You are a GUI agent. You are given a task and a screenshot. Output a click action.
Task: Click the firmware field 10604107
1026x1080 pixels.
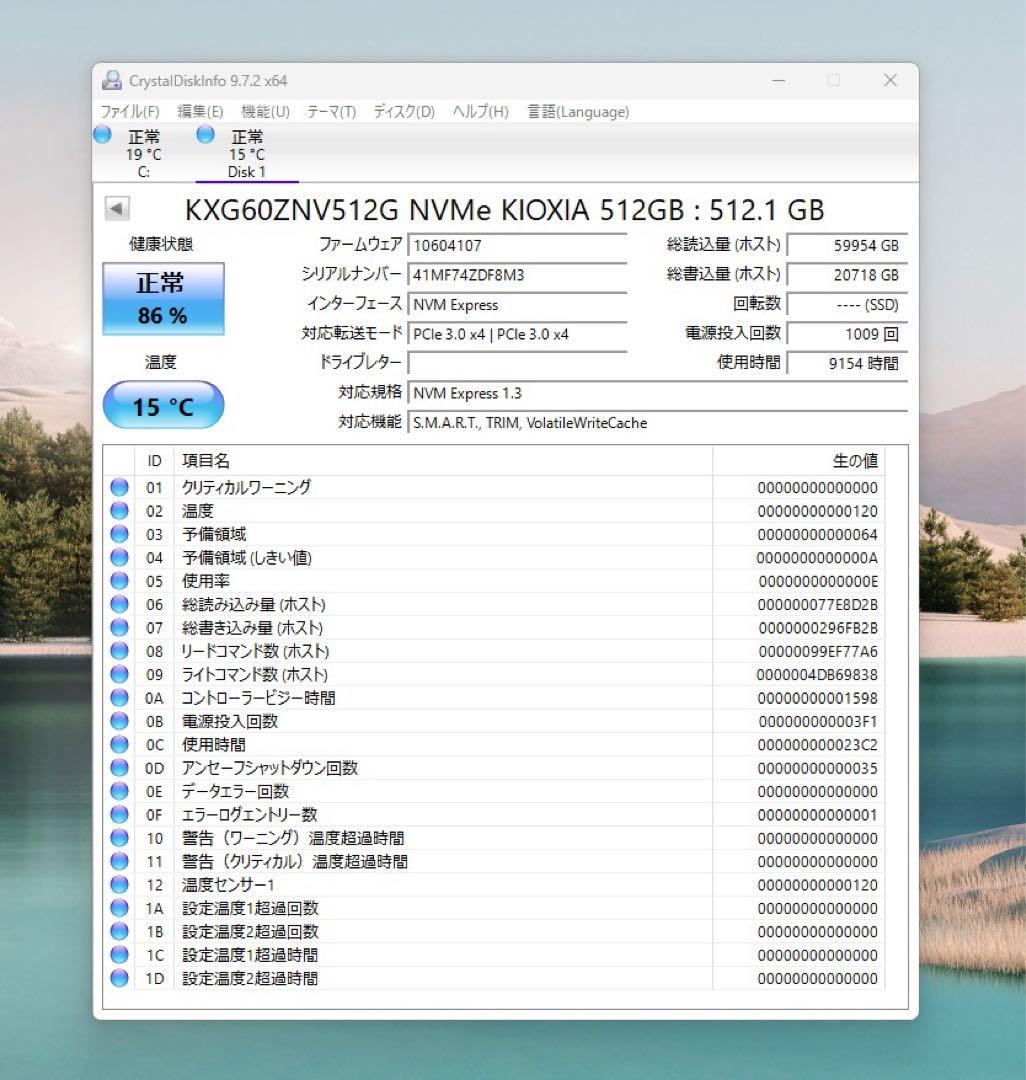[x=516, y=246]
